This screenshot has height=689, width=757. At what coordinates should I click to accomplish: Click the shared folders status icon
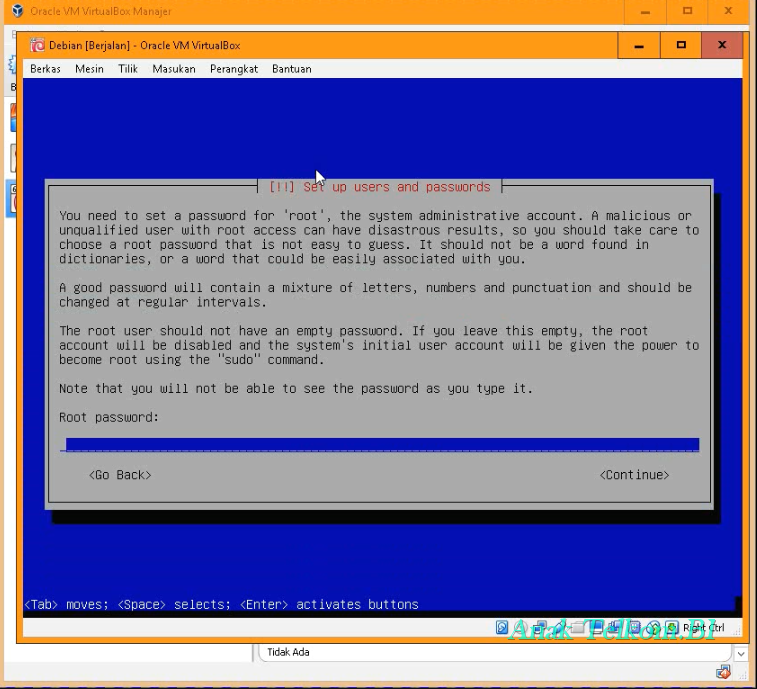coord(577,627)
